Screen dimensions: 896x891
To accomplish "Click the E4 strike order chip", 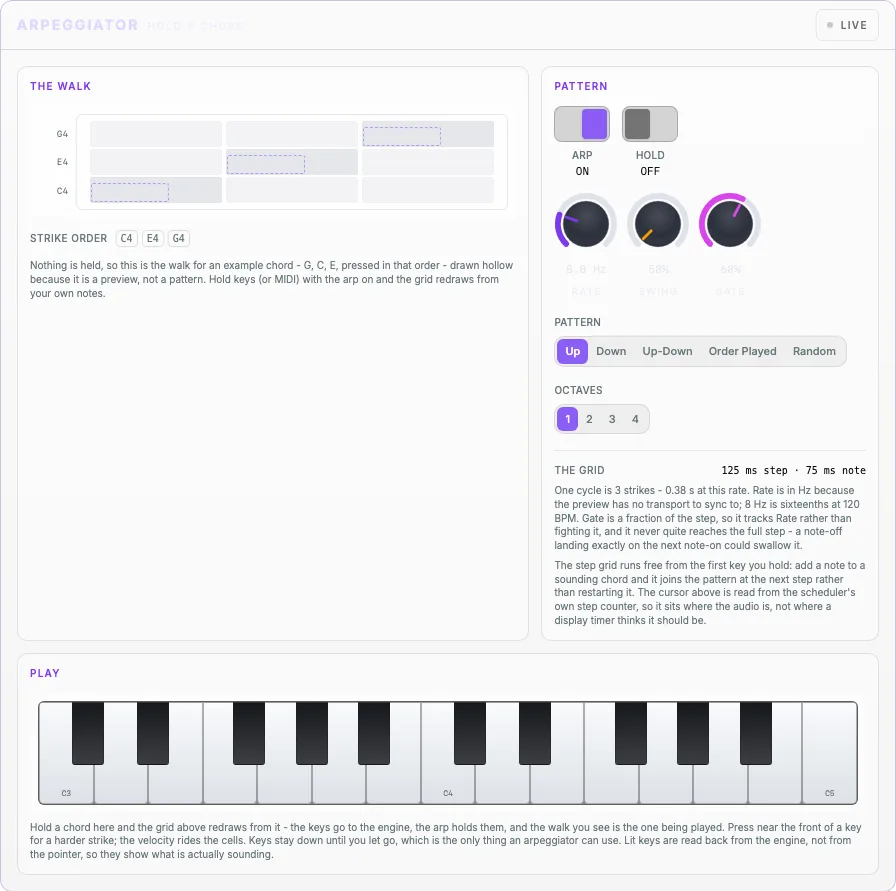I will (x=153, y=238).
